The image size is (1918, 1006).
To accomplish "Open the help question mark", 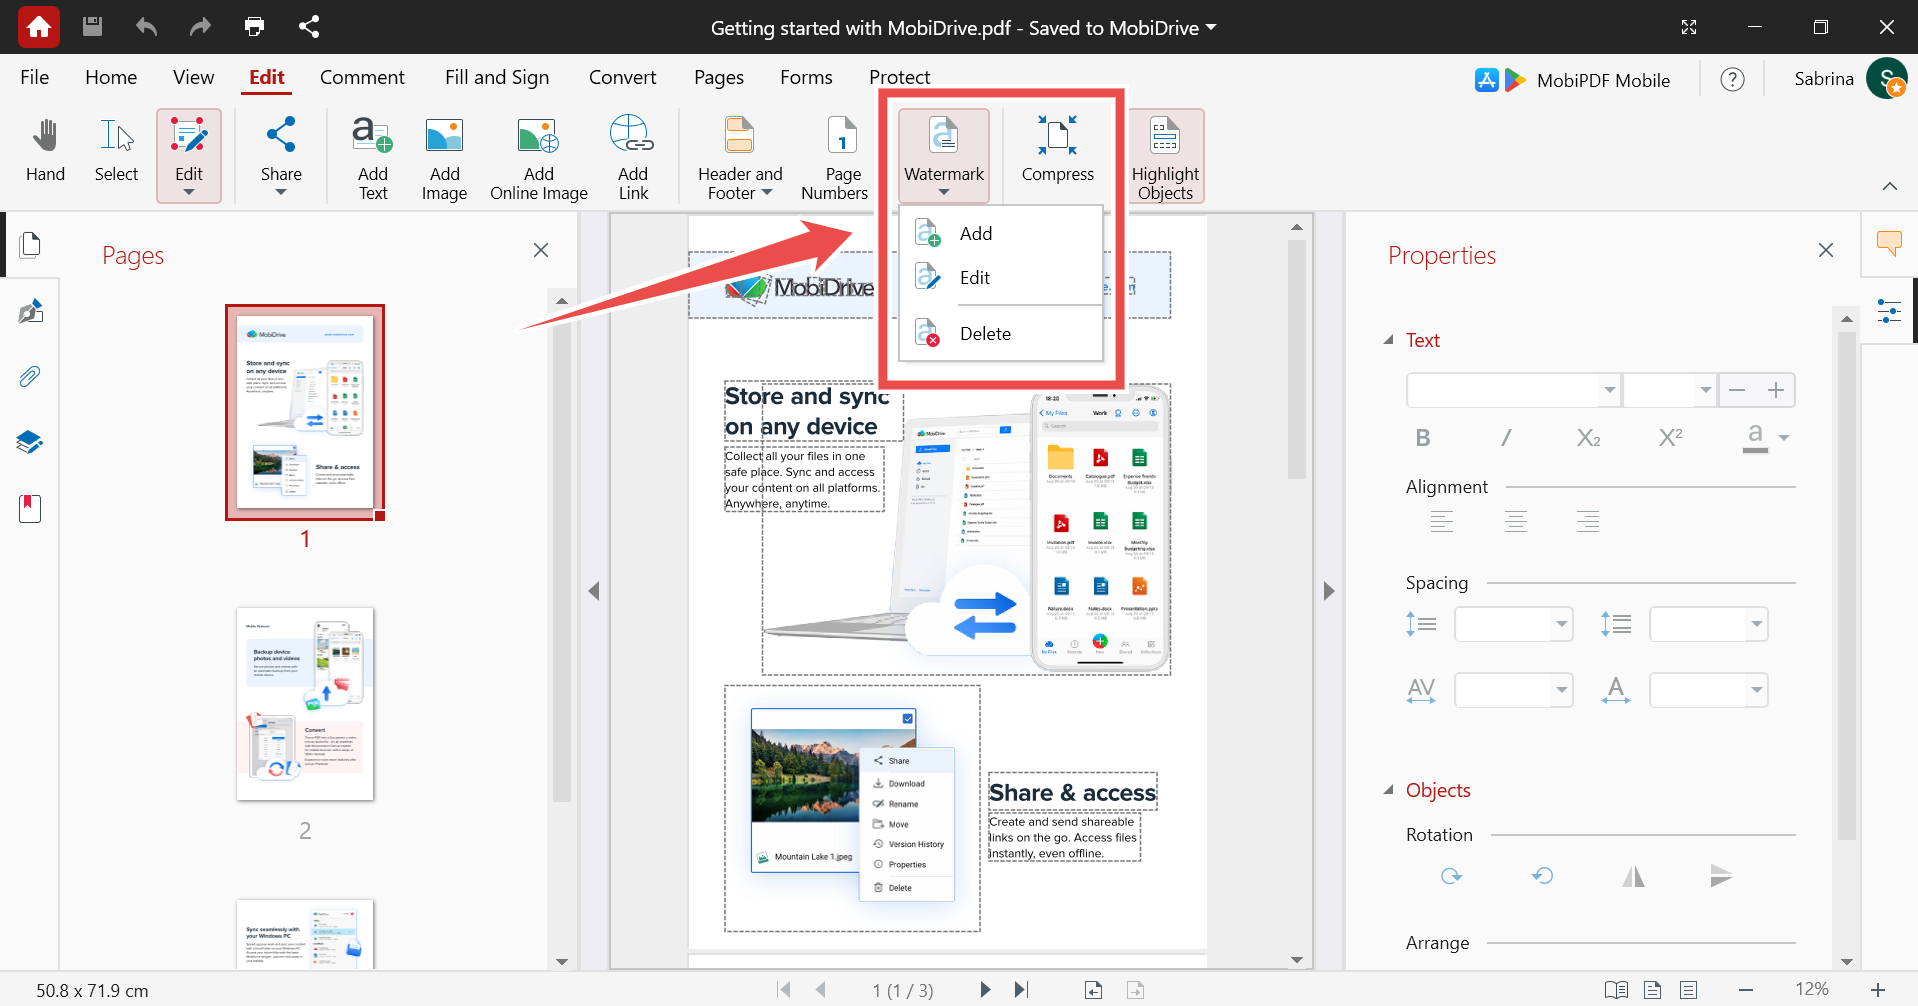I will (1732, 79).
